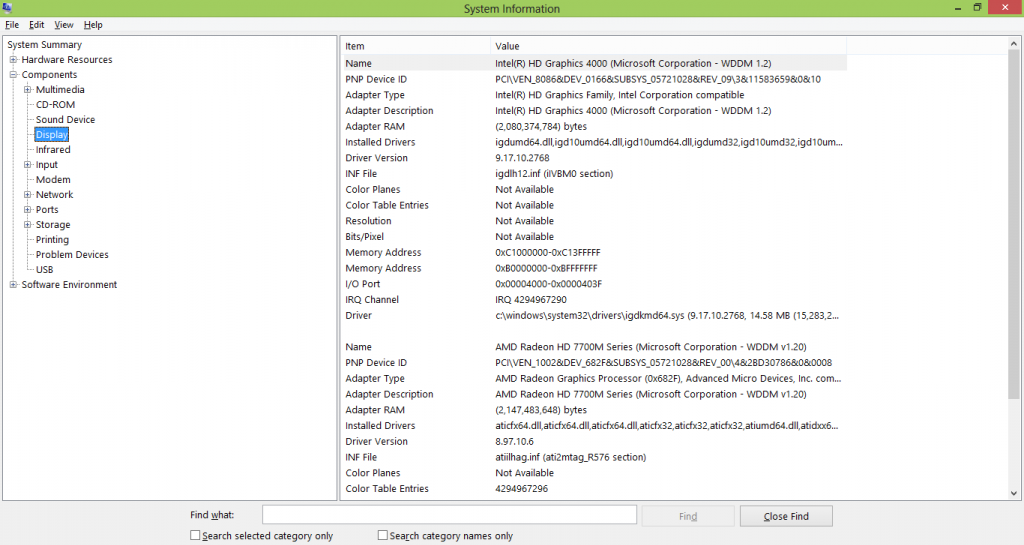The image size is (1024, 545).
Task: Select the PCI\VEN_1002 PNP Device ID value
Action: point(664,362)
